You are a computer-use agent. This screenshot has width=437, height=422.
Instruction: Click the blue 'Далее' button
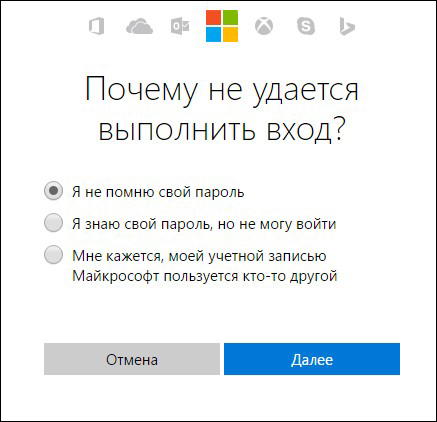point(312,359)
